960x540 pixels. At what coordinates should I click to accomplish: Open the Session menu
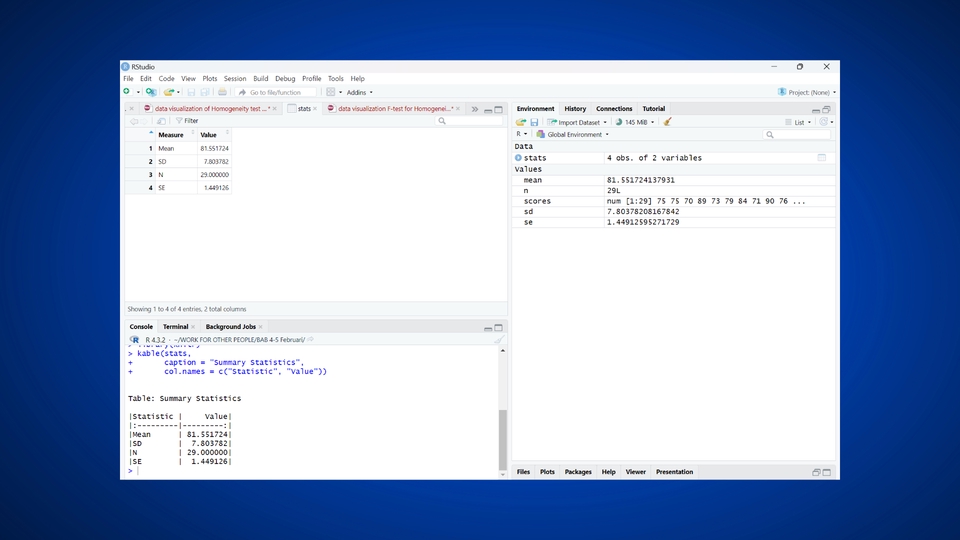pyautogui.click(x=234, y=78)
